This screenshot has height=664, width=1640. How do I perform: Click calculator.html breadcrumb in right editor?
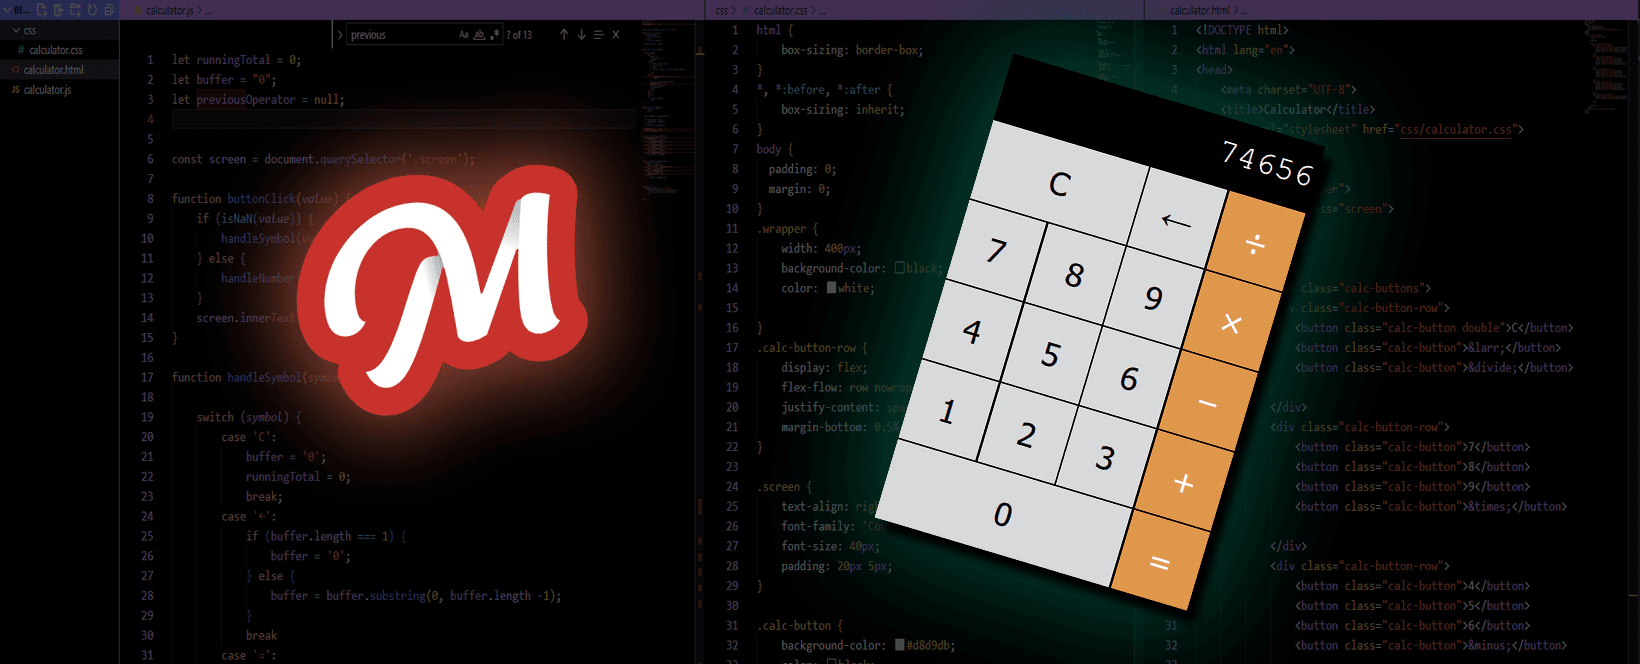click(1200, 10)
